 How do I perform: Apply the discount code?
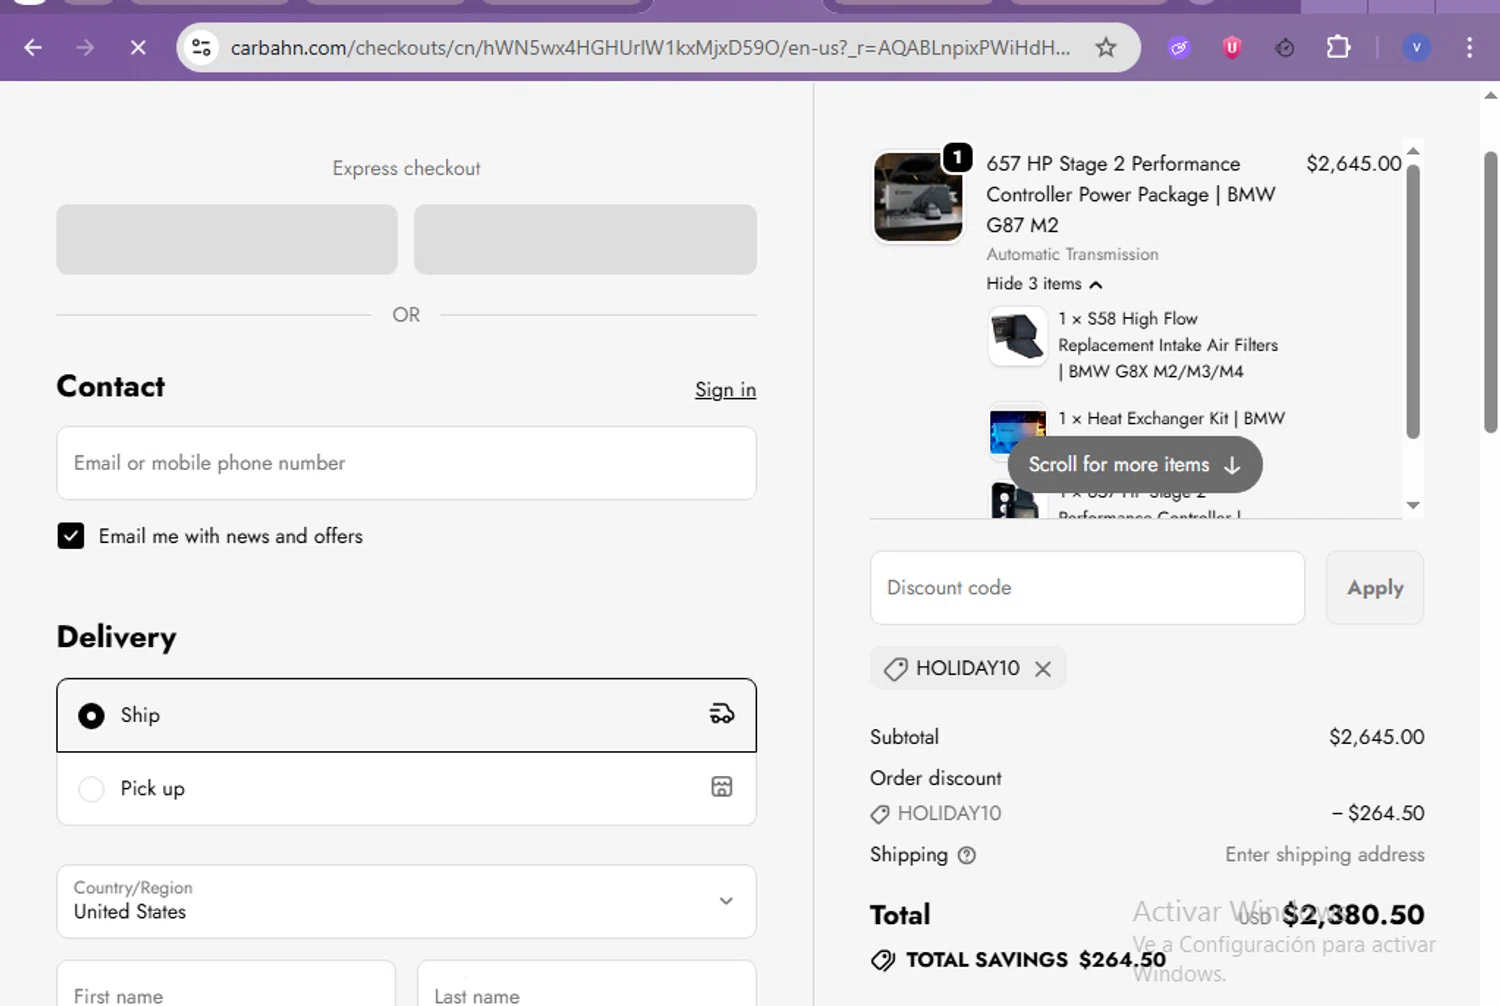1375,588
